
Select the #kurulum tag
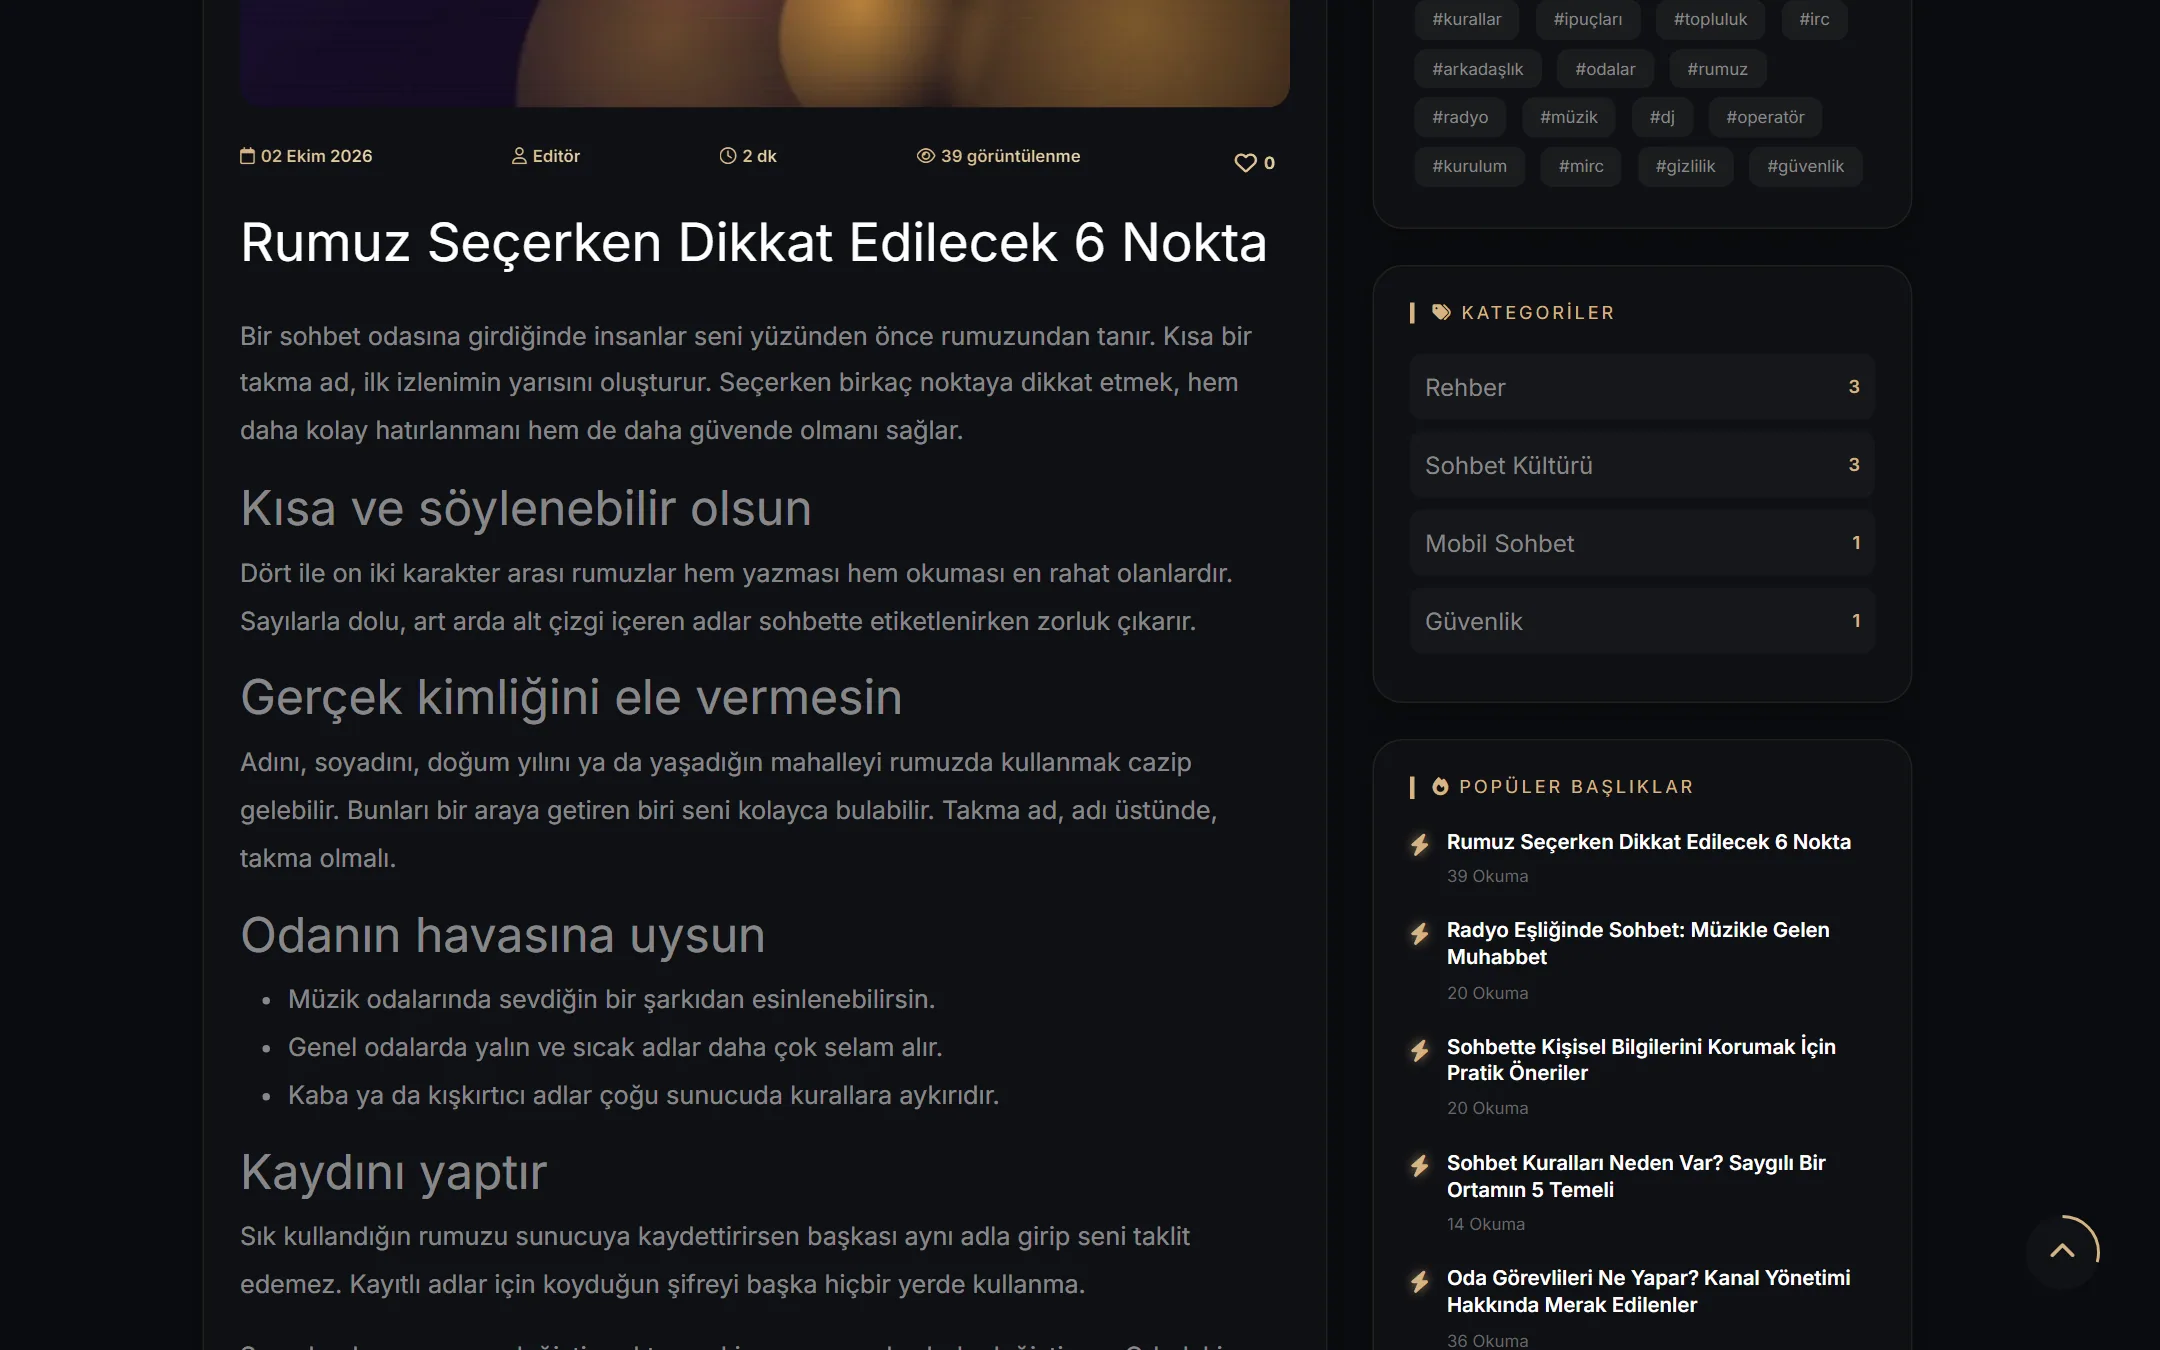click(1469, 166)
